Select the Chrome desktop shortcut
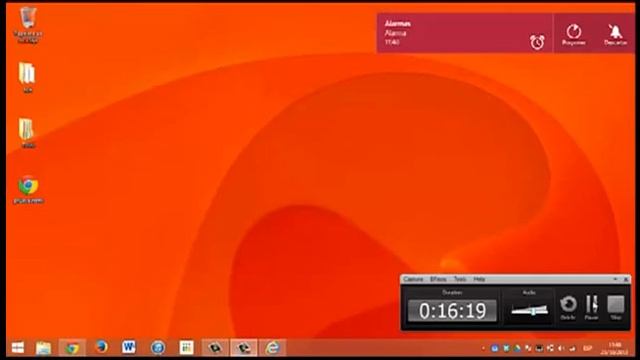 28,189
